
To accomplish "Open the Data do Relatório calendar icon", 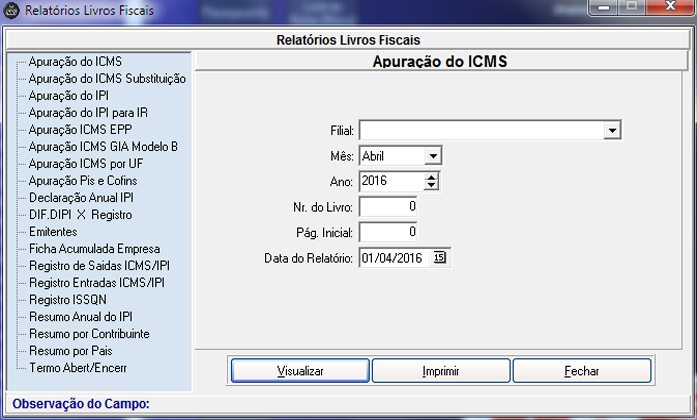I will click(440, 257).
